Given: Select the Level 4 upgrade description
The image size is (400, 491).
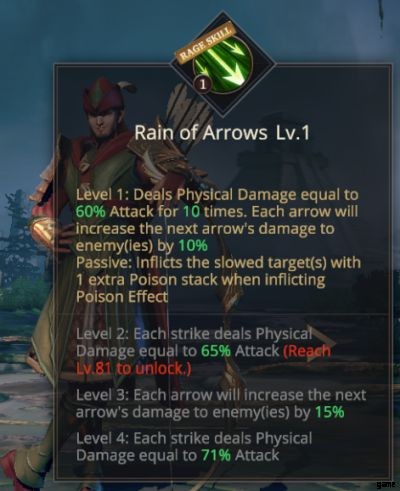Looking at the screenshot, I should point(194,447).
